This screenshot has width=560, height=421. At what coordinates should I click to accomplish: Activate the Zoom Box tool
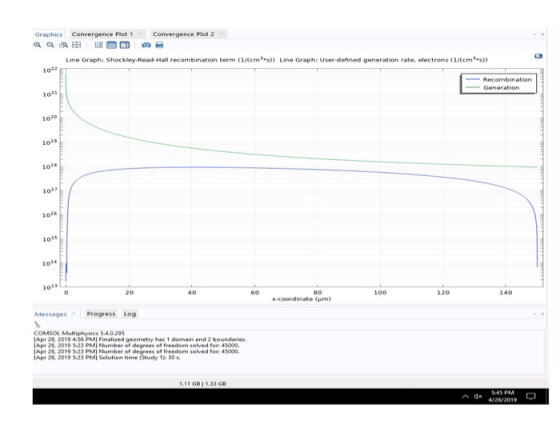click(64, 45)
